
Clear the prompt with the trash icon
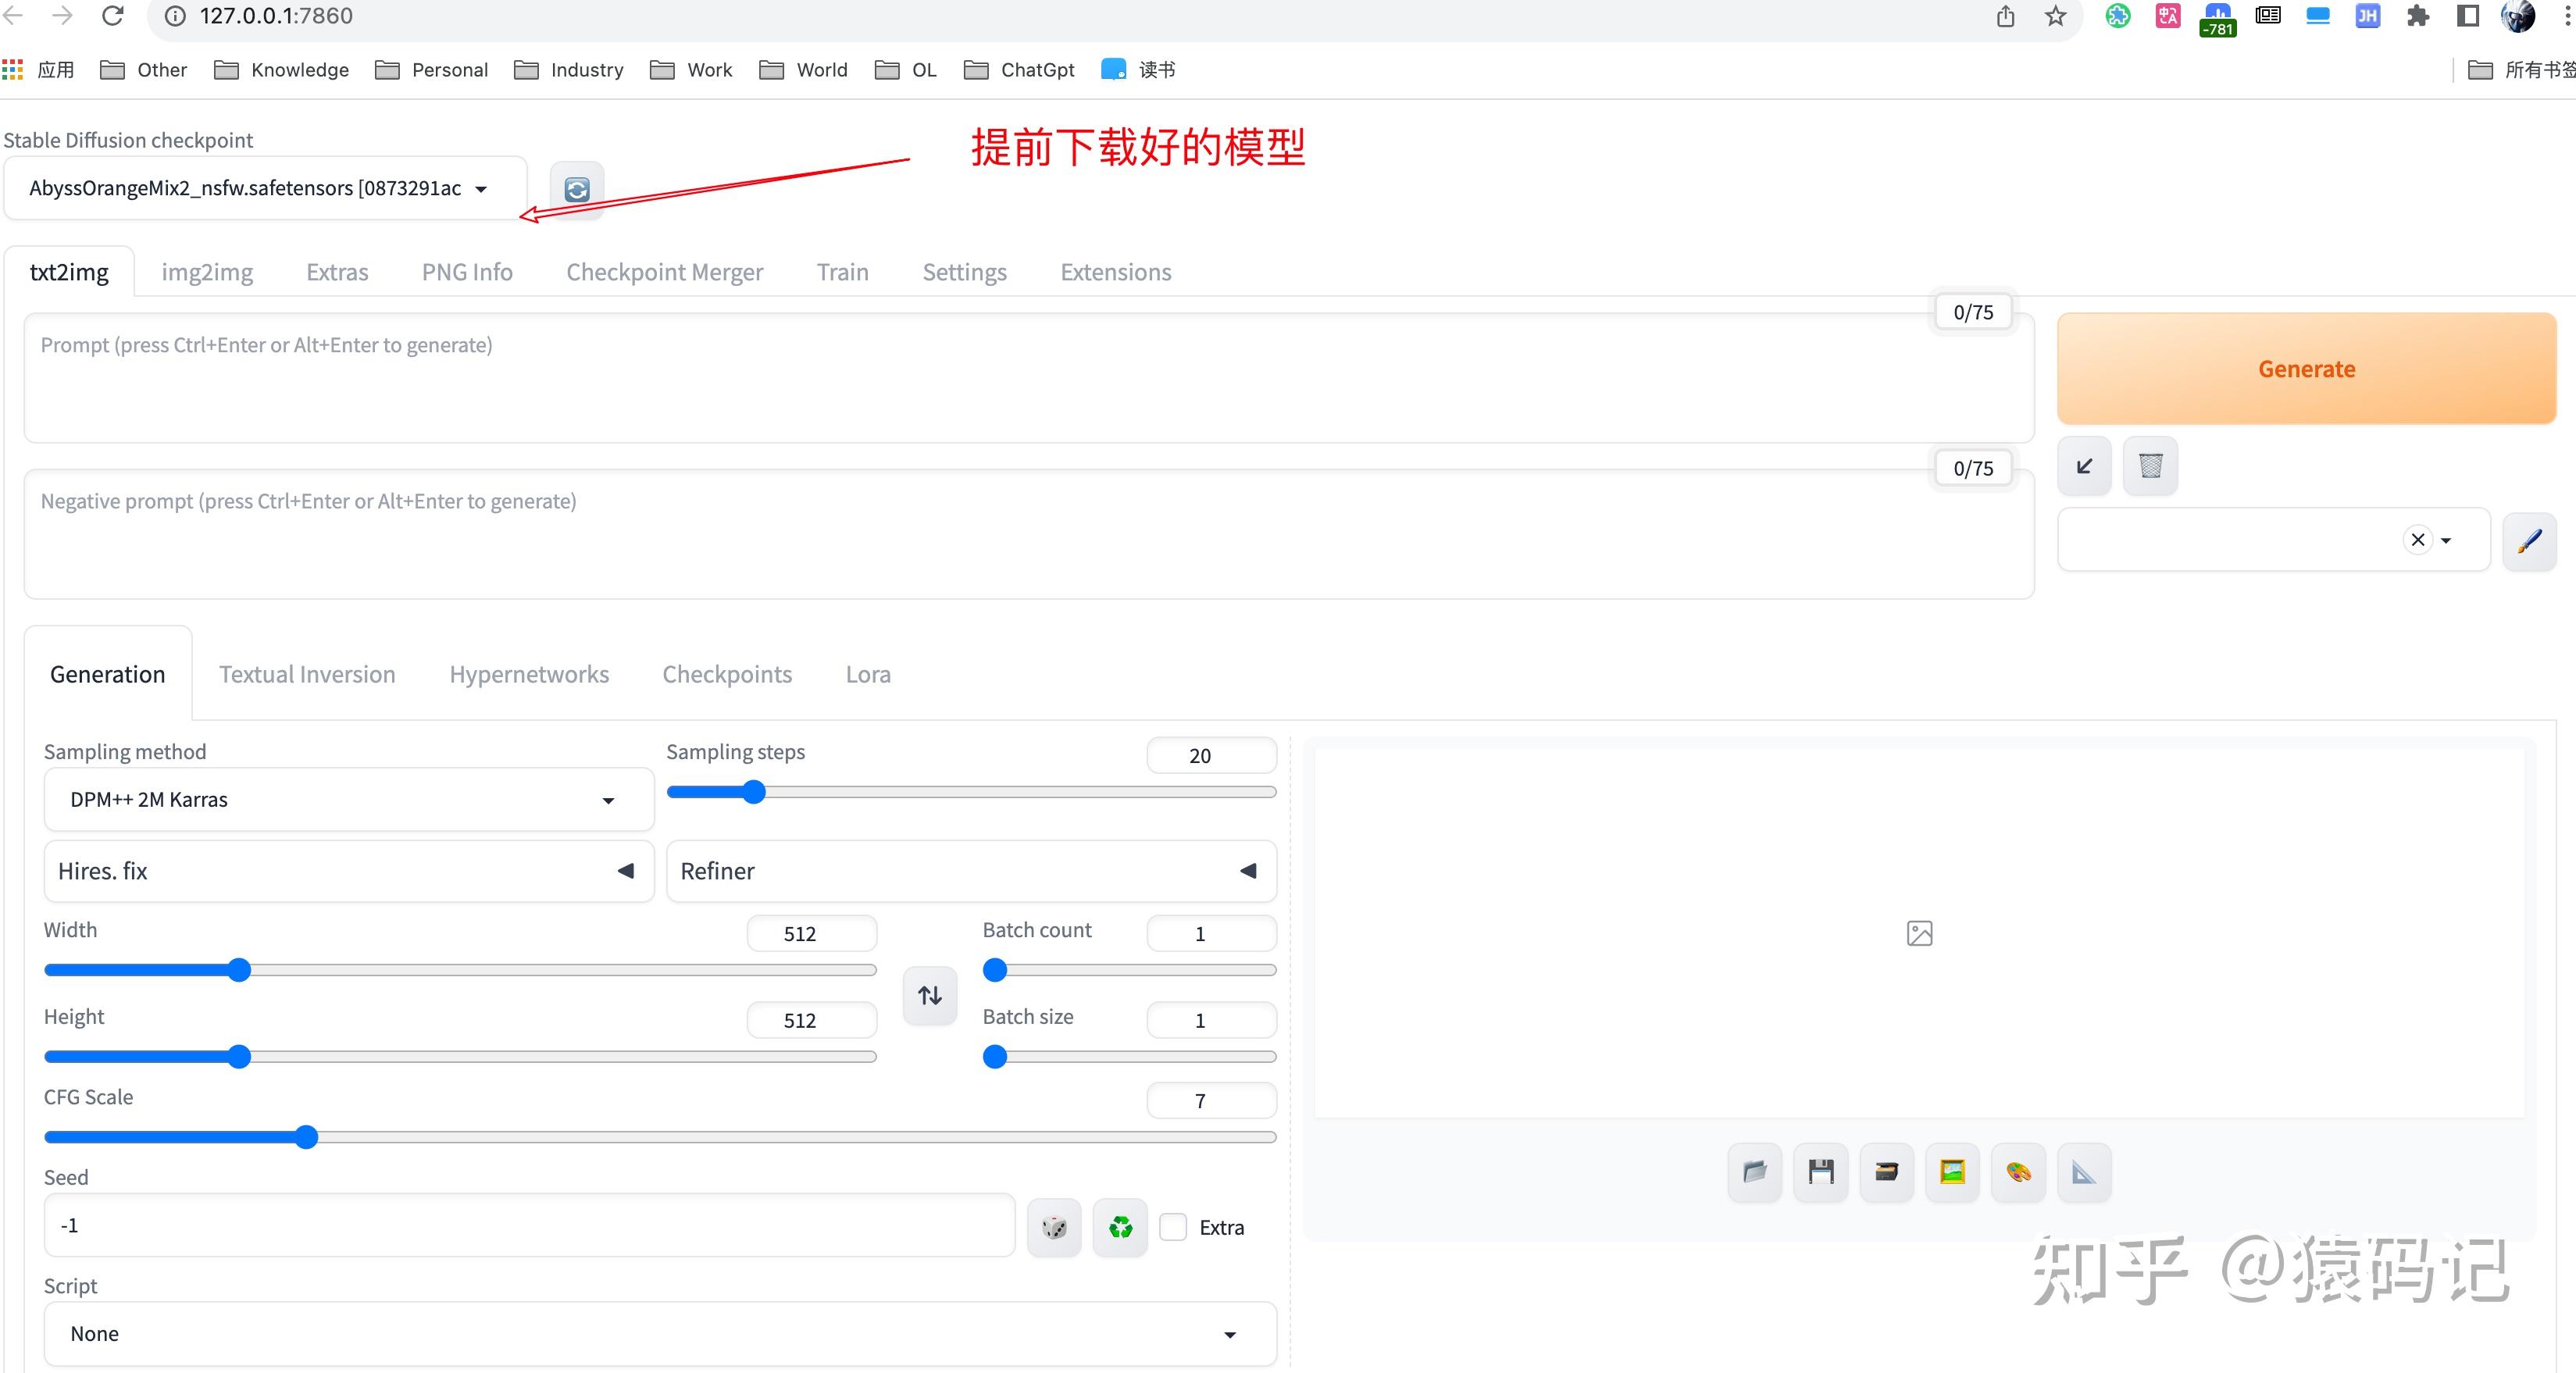2150,466
